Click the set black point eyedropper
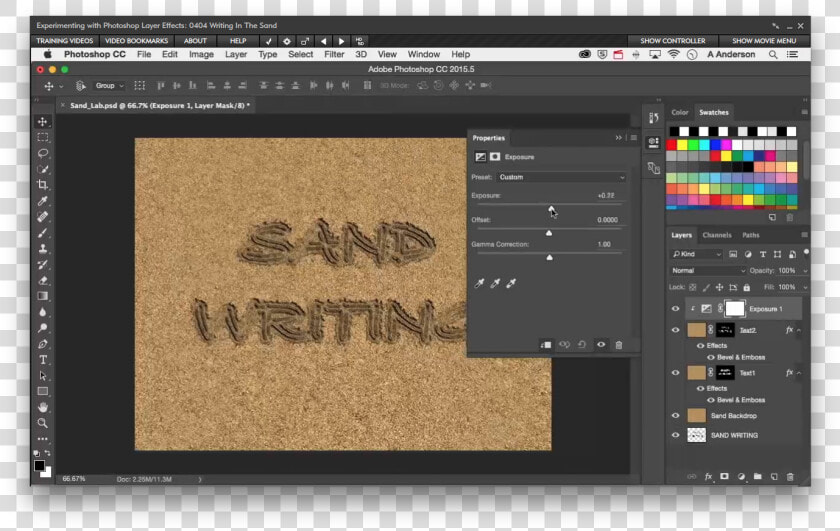The height and width of the screenshot is (531, 840). pyautogui.click(x=479, y=283)
